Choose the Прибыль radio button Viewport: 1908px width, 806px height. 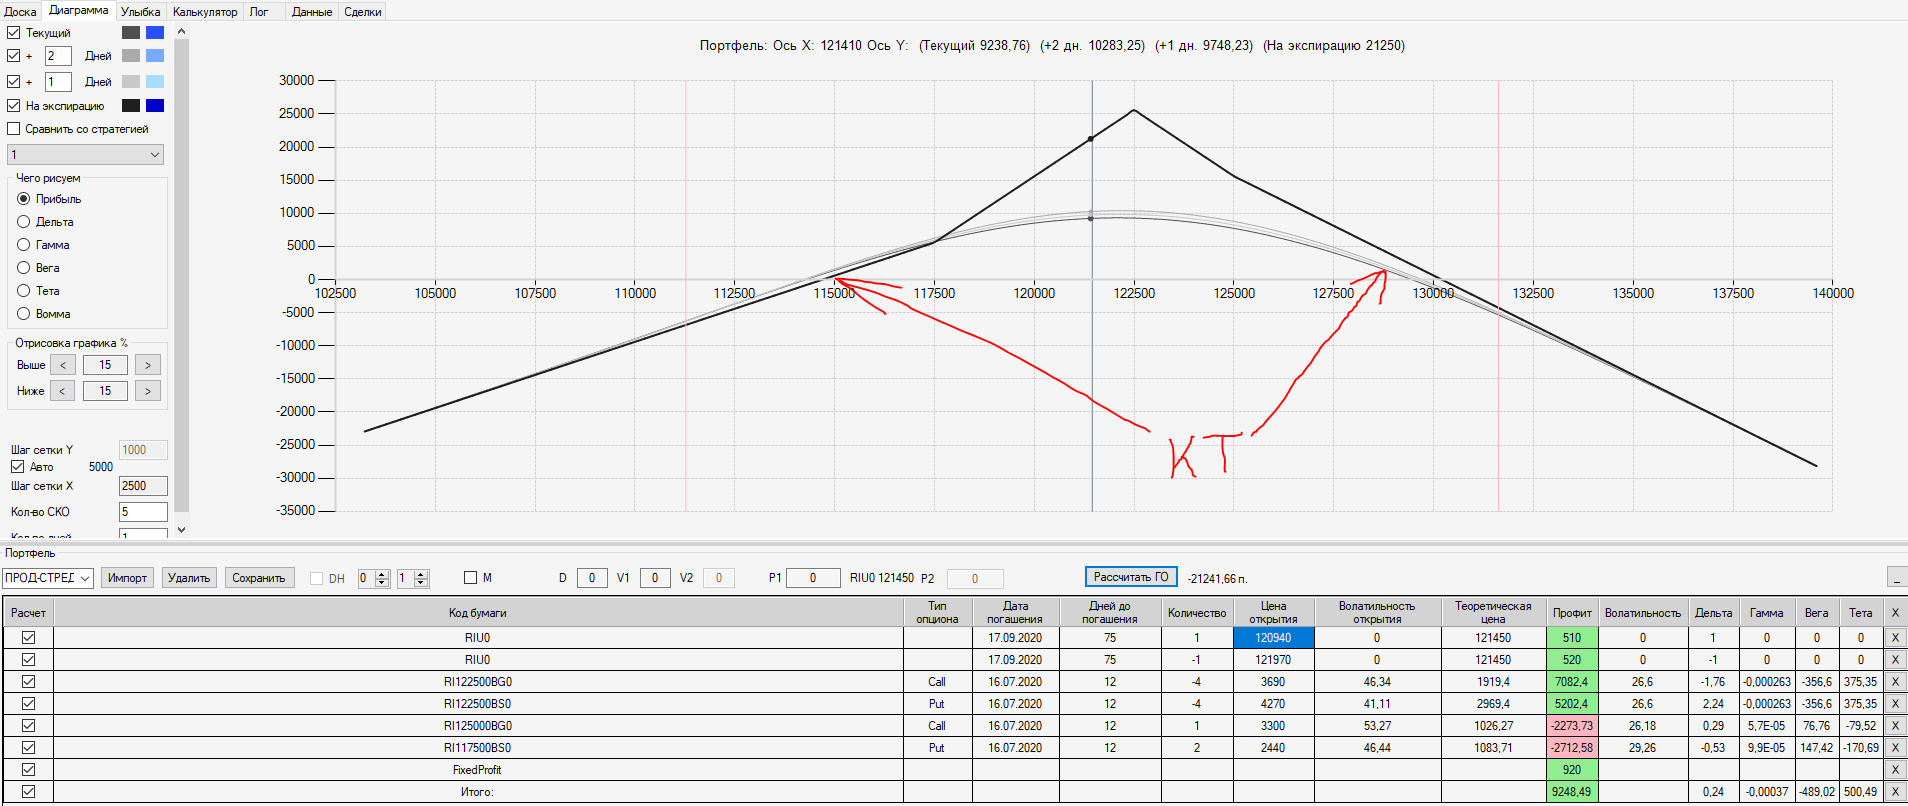point(24,199)
